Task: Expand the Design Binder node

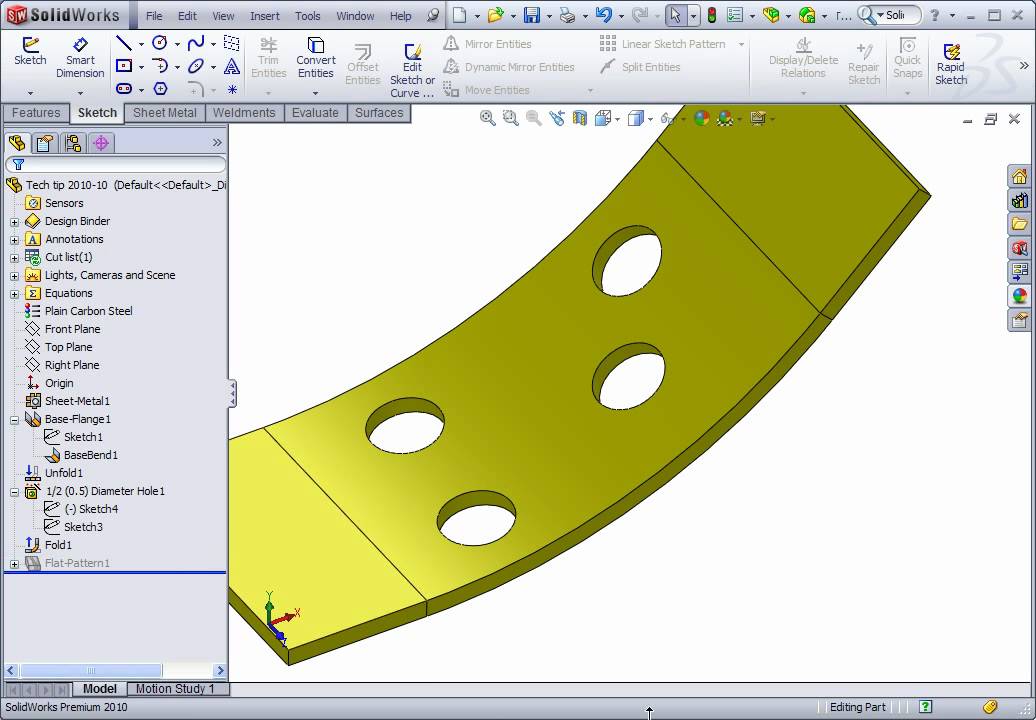Action: coord(15,222)
